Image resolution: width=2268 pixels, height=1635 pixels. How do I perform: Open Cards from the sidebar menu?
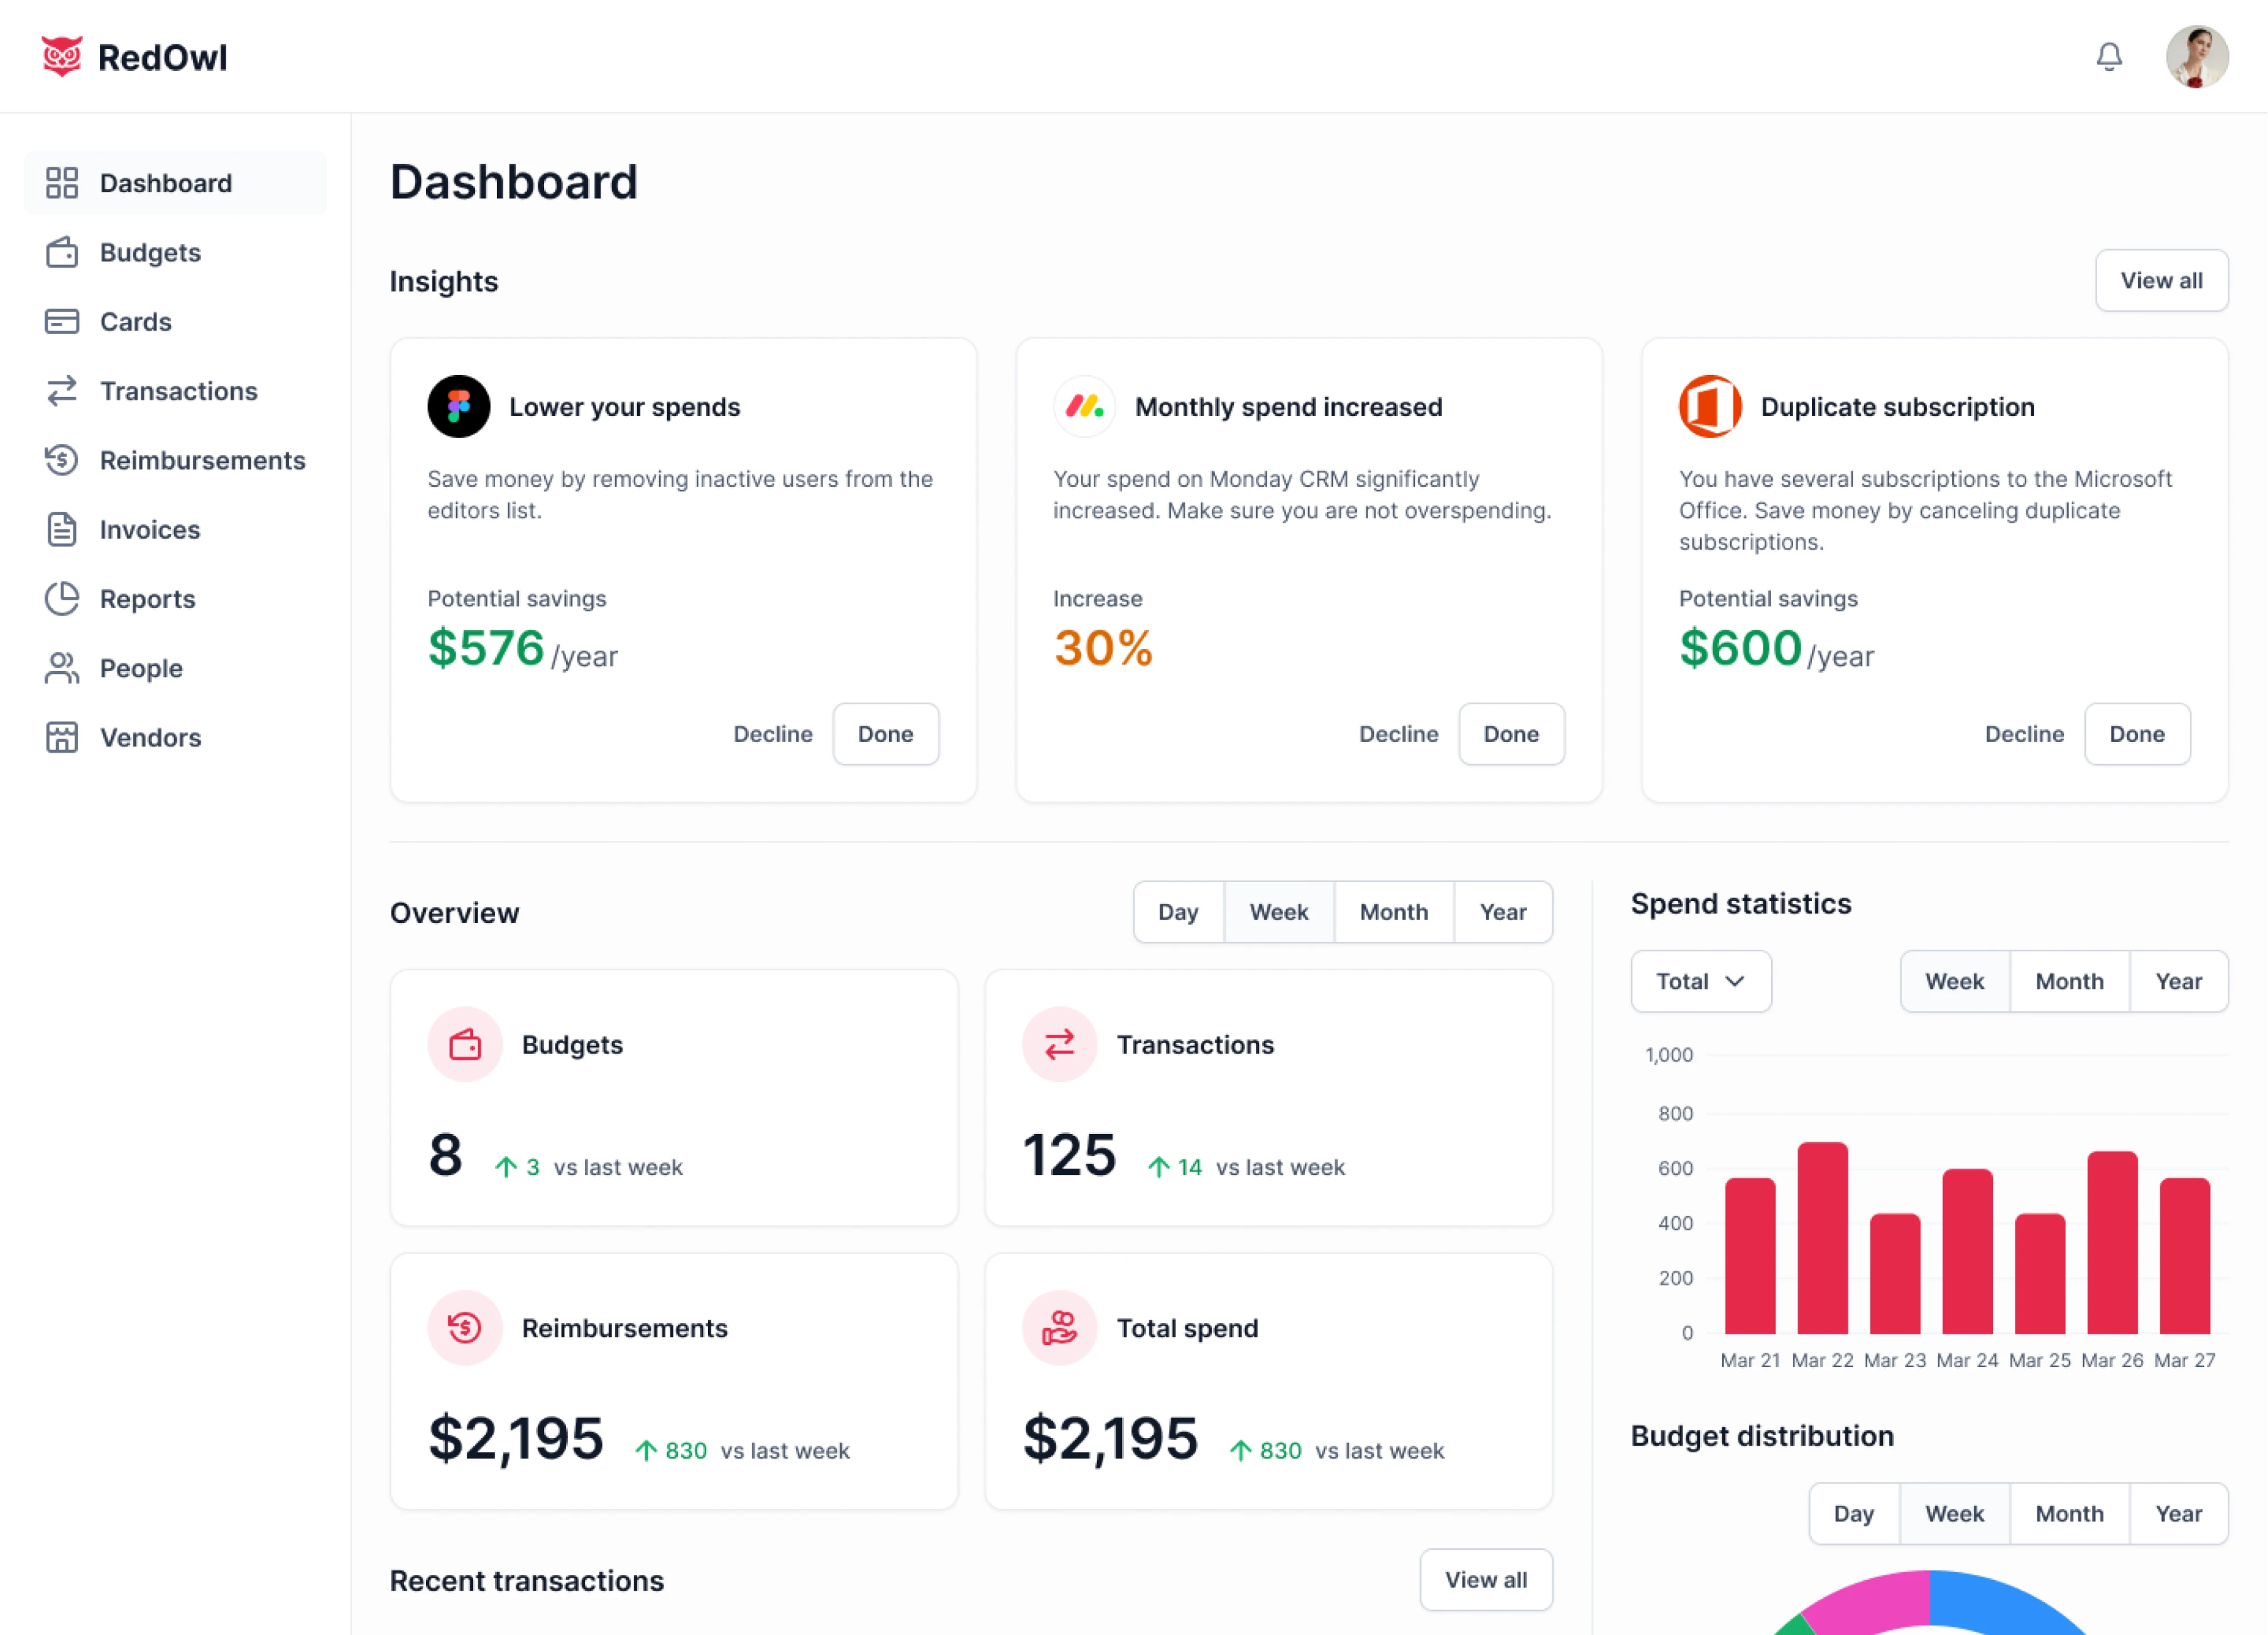coord(176,321)
